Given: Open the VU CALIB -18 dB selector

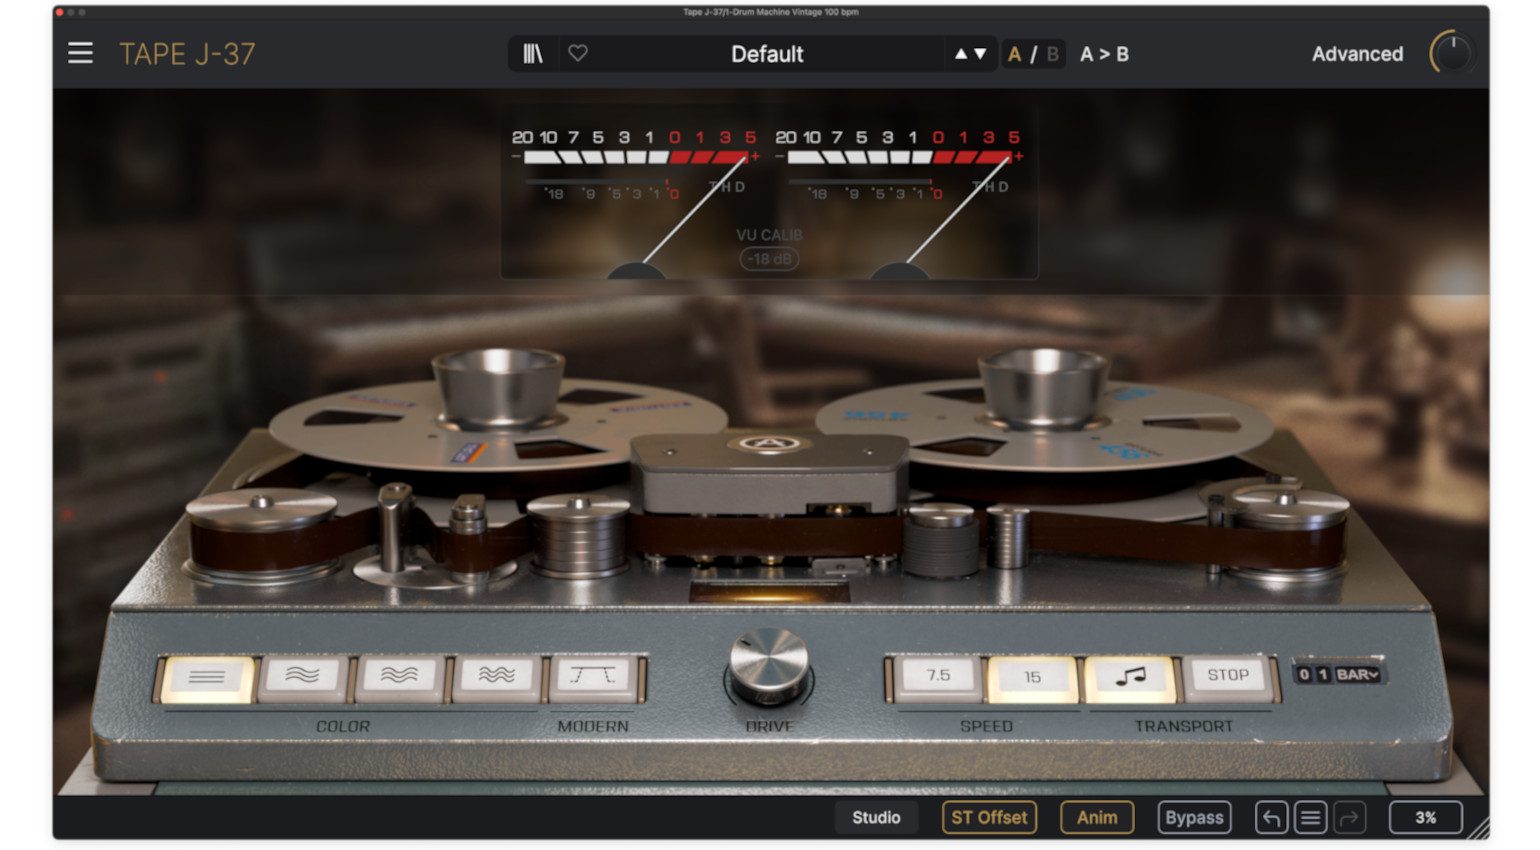Looking at the screenshot, I should click(769, 259).
